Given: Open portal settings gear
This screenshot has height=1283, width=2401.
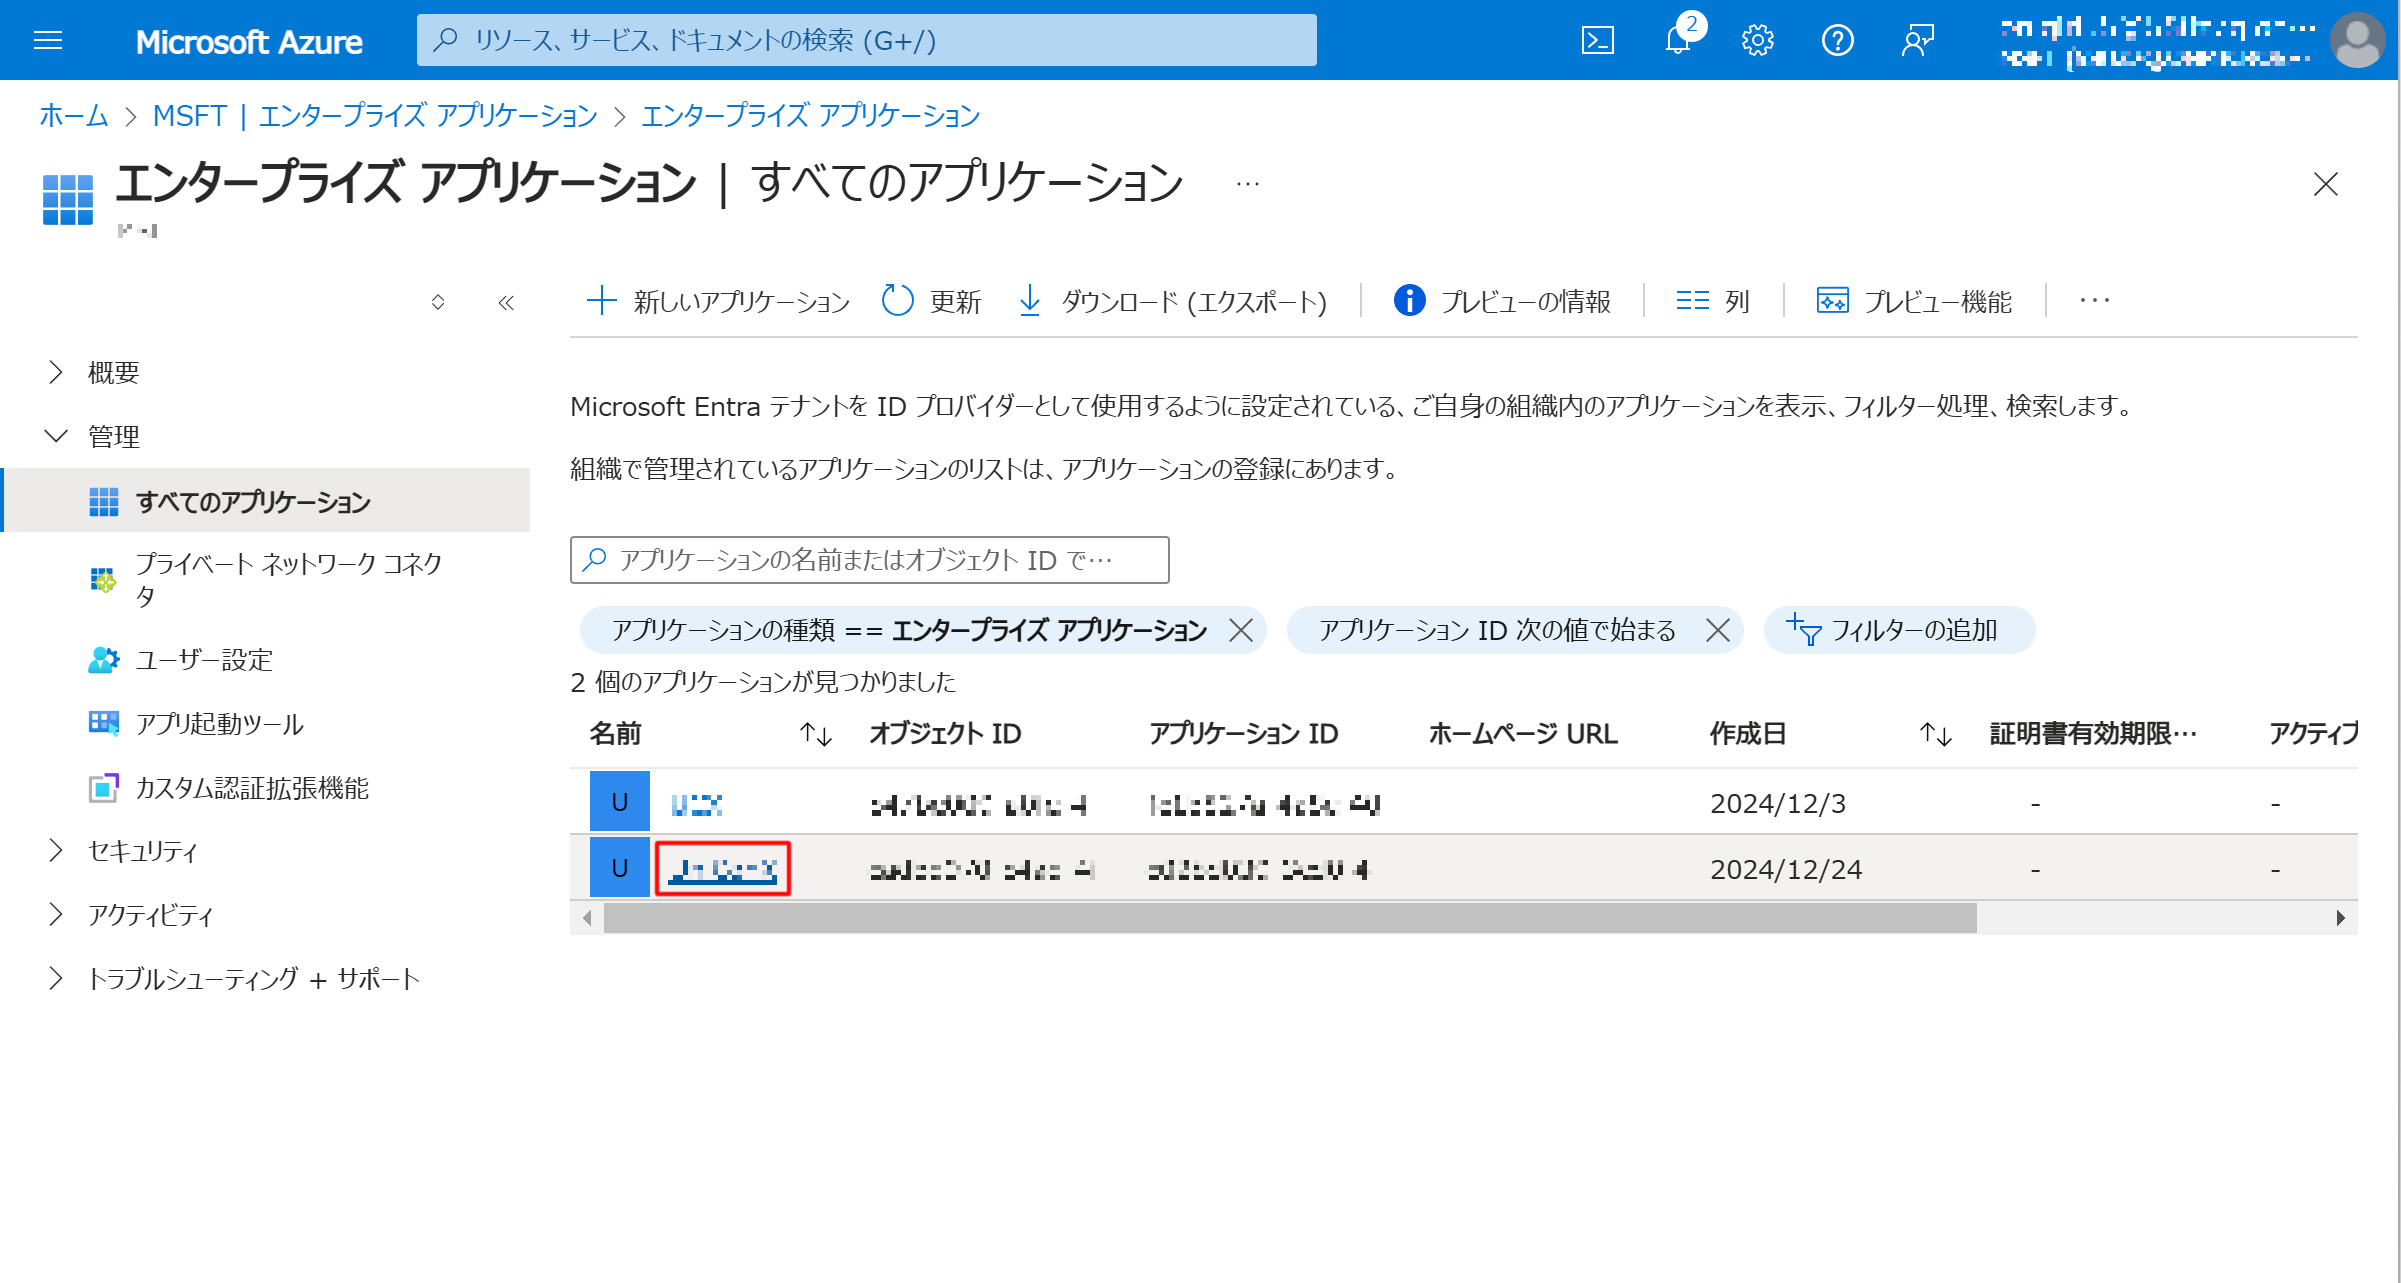Looking at the screenshot, I should (1757, 40).
